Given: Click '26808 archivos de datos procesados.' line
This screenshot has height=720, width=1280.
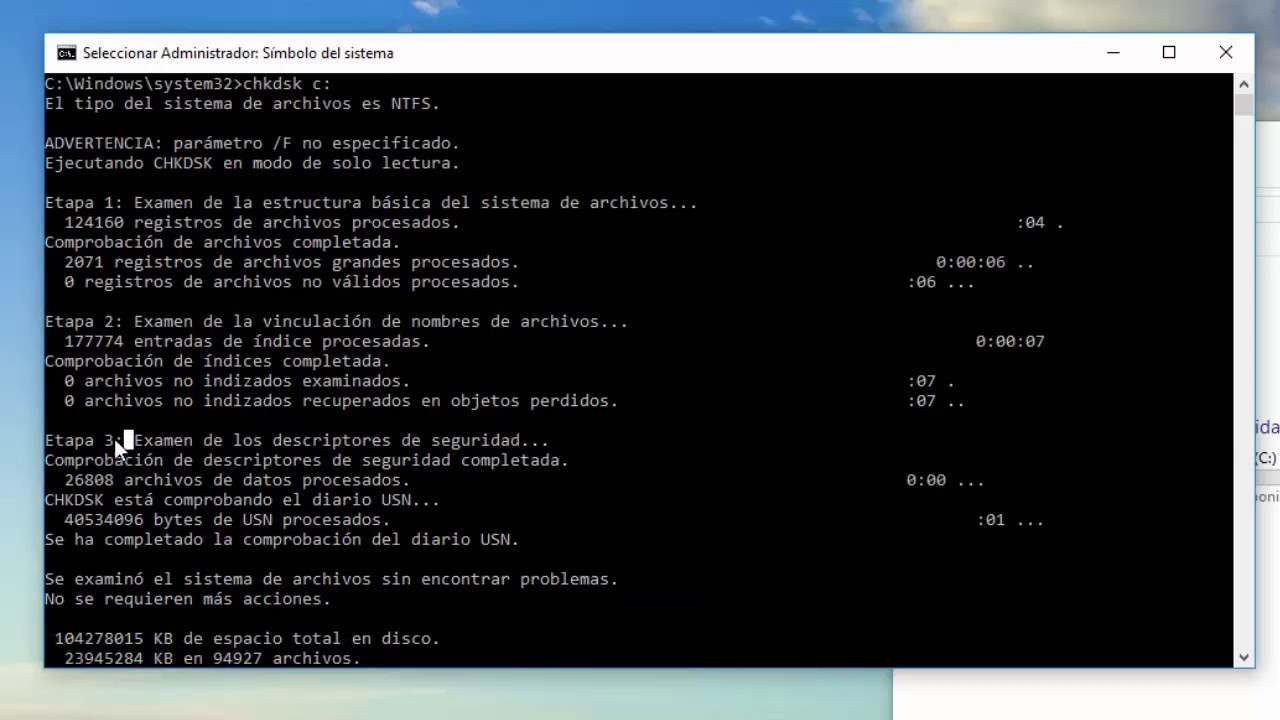Looking at the screenshot, I should point(237,480).
